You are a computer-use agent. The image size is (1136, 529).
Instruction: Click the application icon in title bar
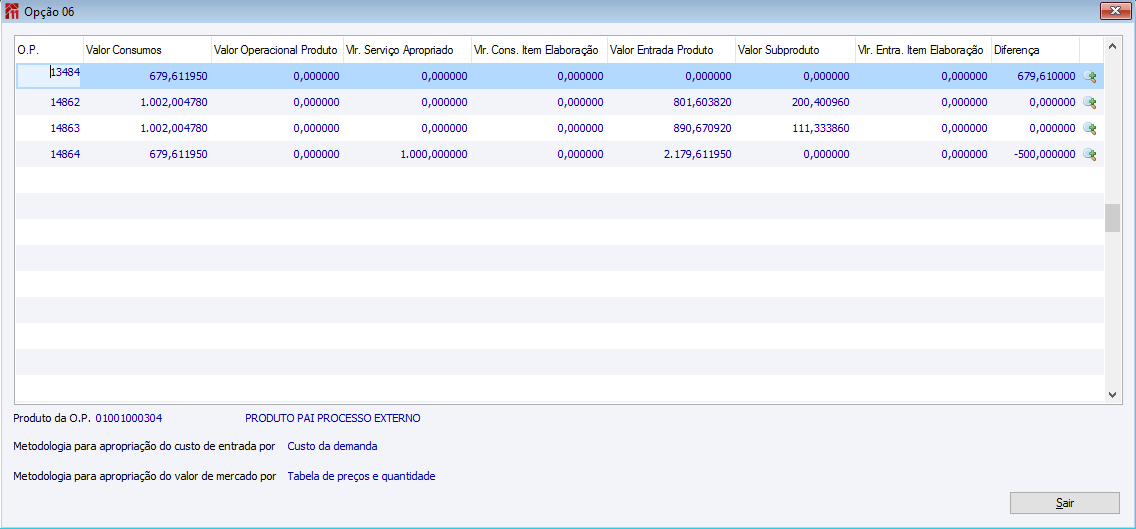point(12,12)
